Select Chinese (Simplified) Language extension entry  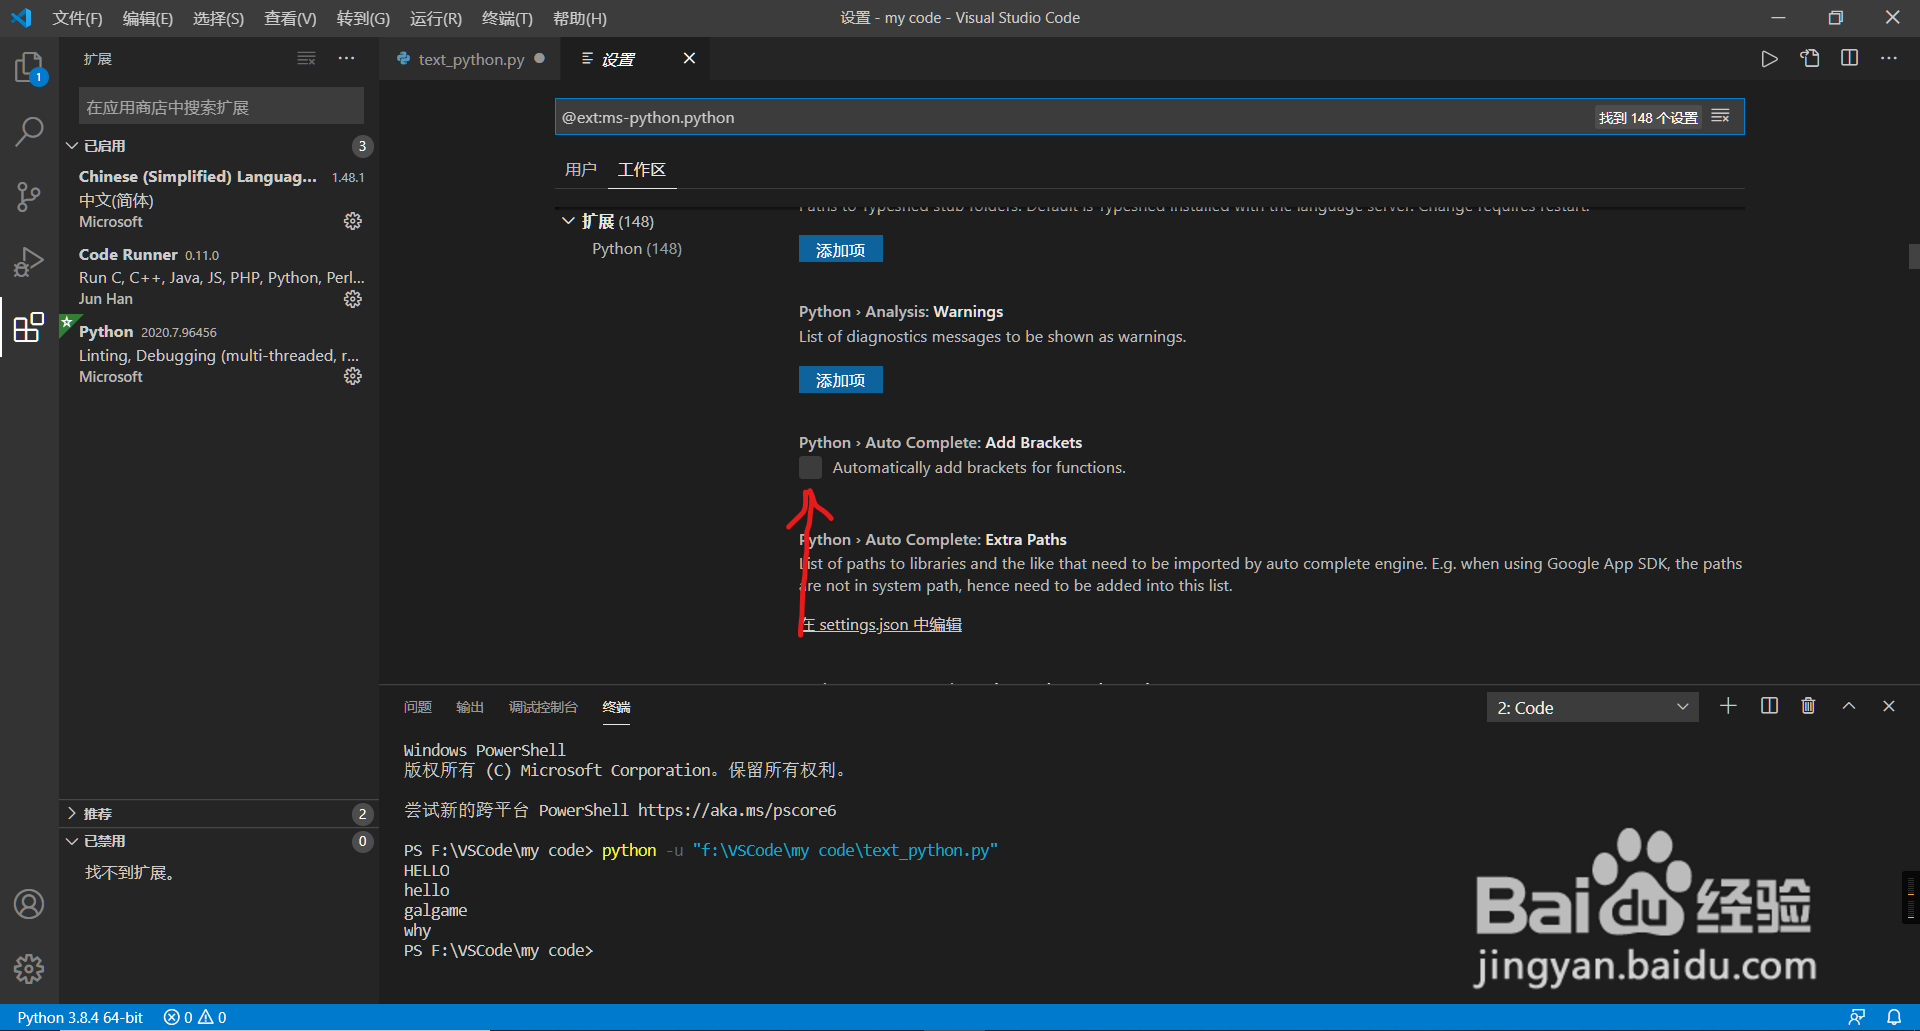(220, 198)
